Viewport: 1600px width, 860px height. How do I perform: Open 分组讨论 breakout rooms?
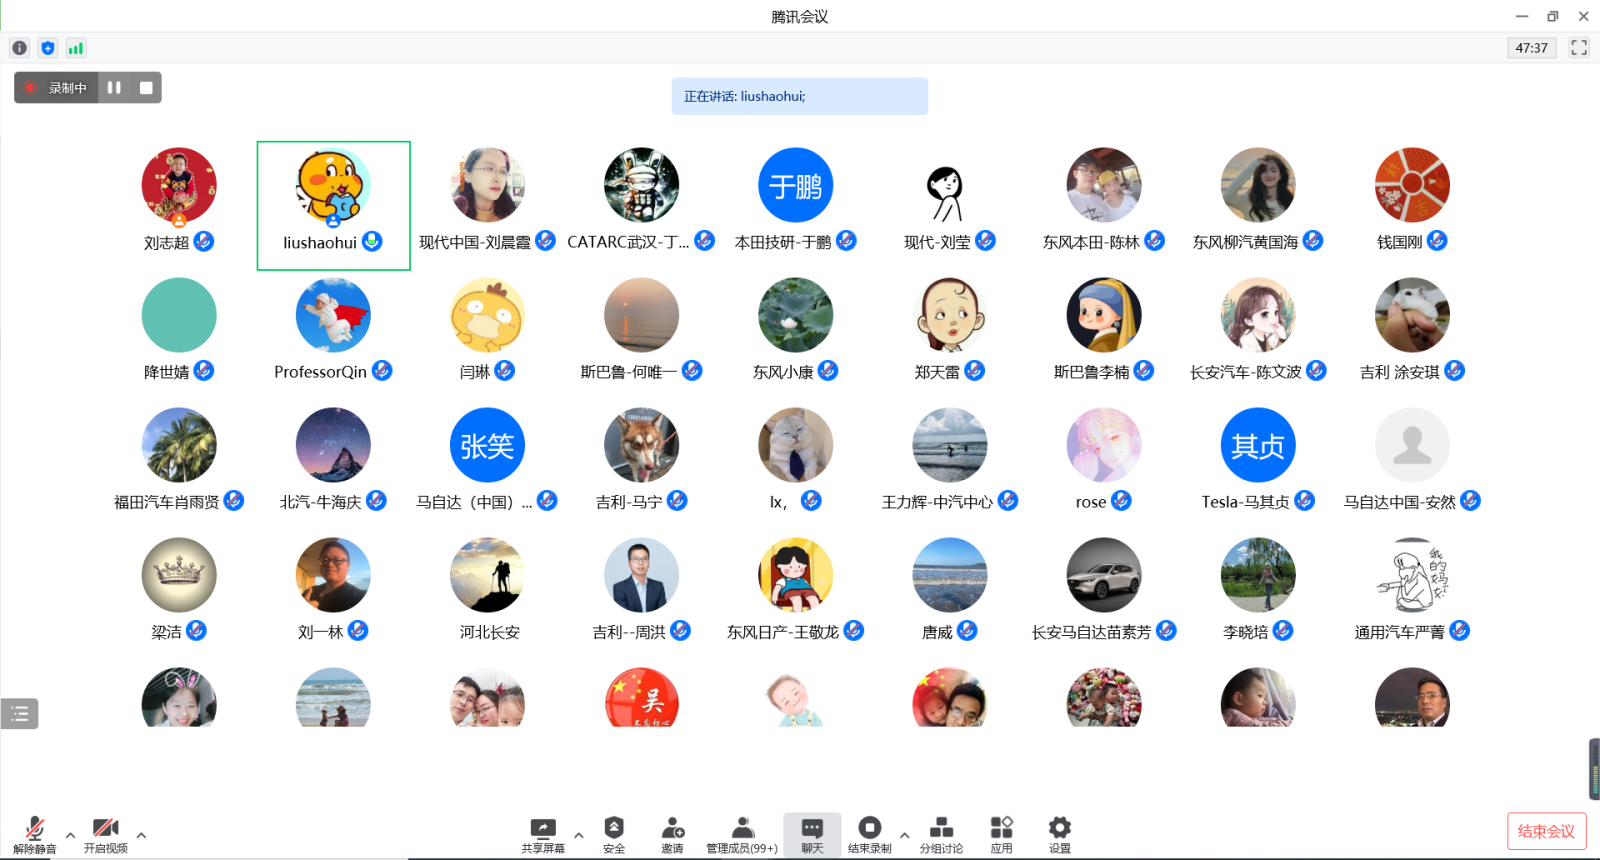941,834
